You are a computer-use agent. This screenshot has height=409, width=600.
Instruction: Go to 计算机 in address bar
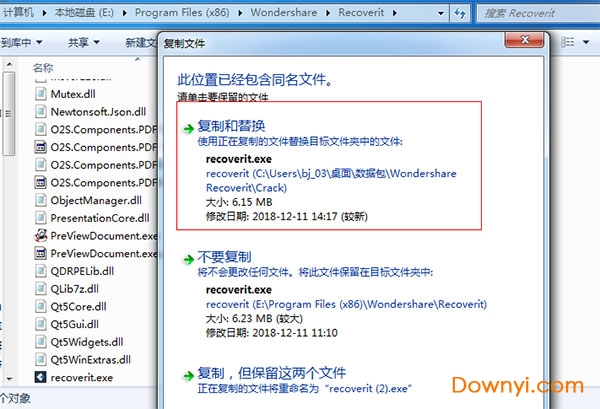19,13
